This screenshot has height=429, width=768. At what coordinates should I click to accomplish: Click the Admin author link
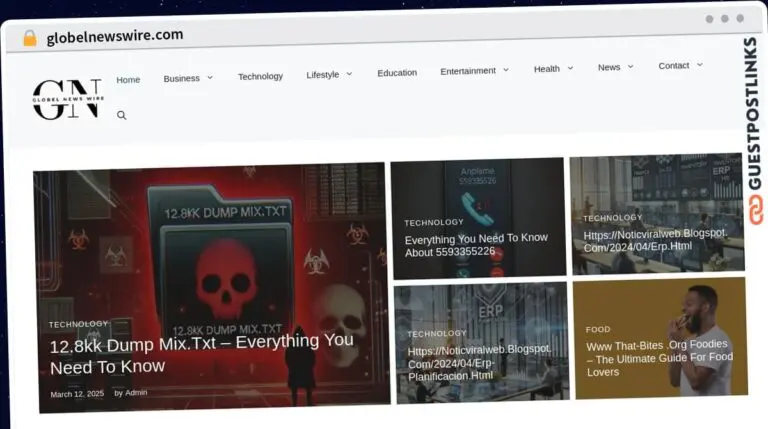(x=136, y=392)
